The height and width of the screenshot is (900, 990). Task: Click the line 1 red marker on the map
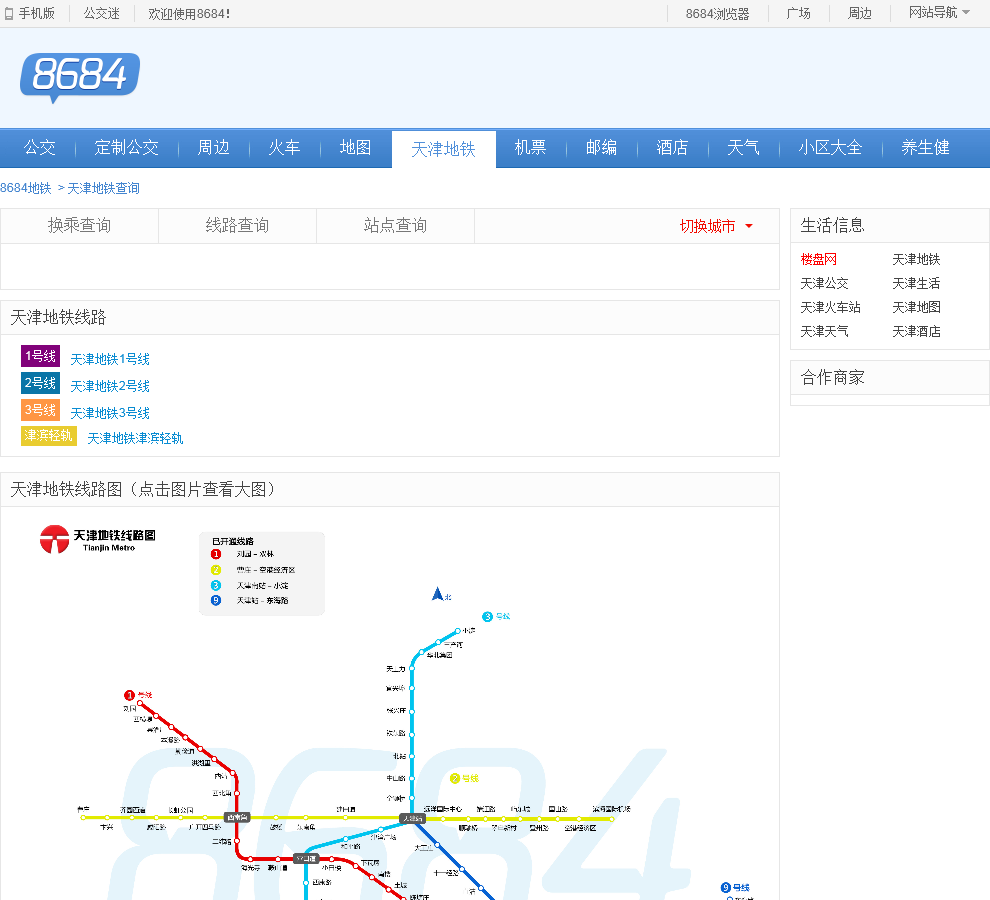coord(129,695)
